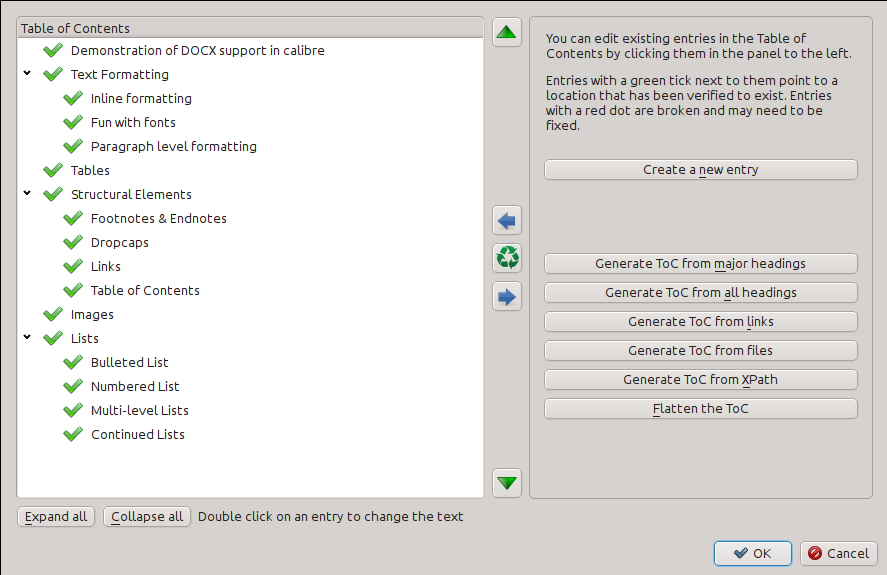Confirm the dialog with OK

pos(752,553)
